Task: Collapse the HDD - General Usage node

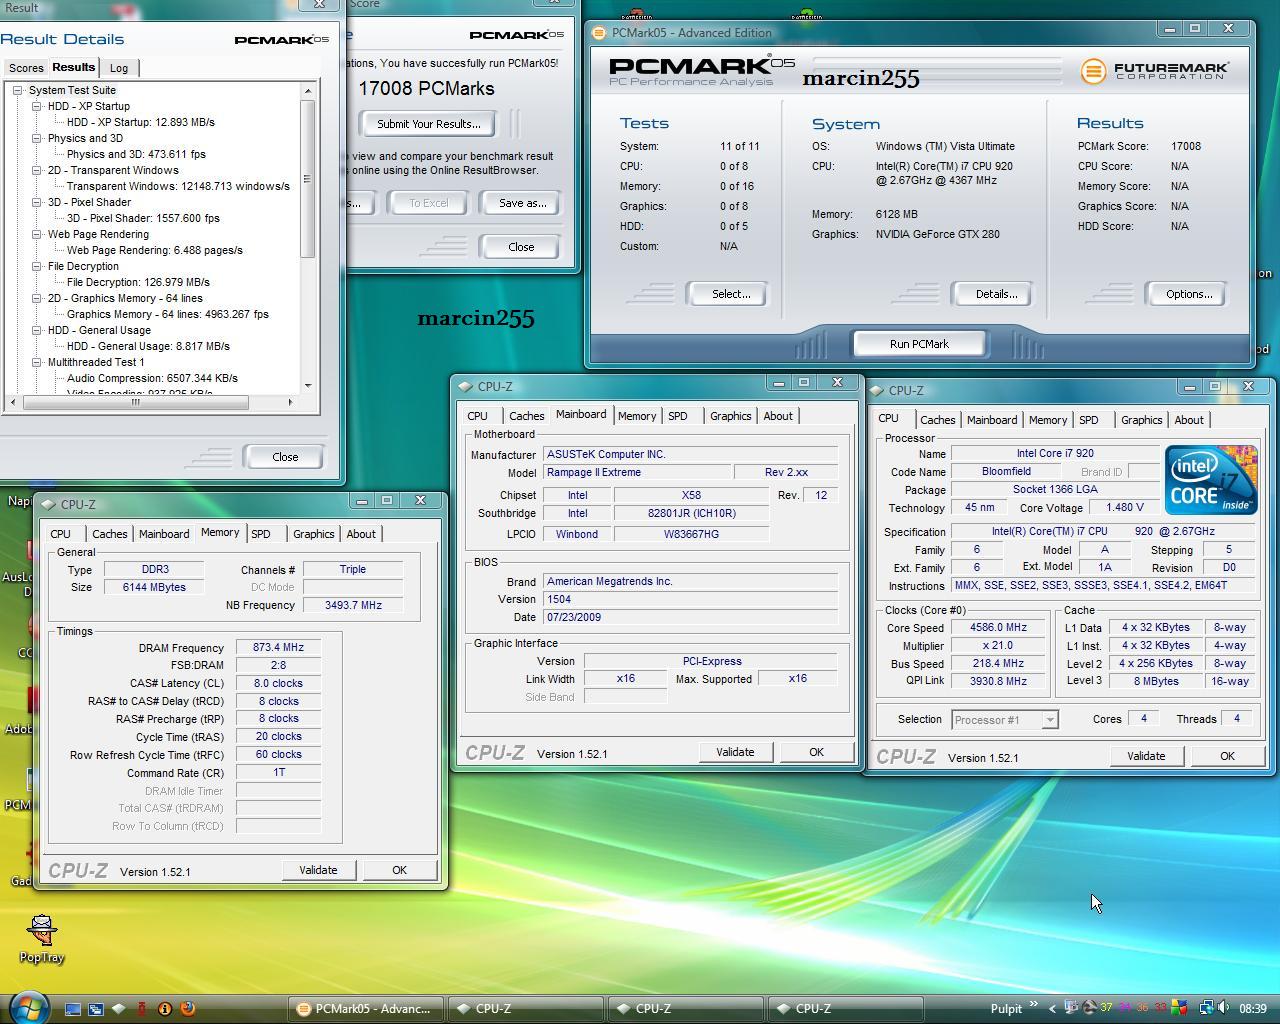Action: coord(36,330)
